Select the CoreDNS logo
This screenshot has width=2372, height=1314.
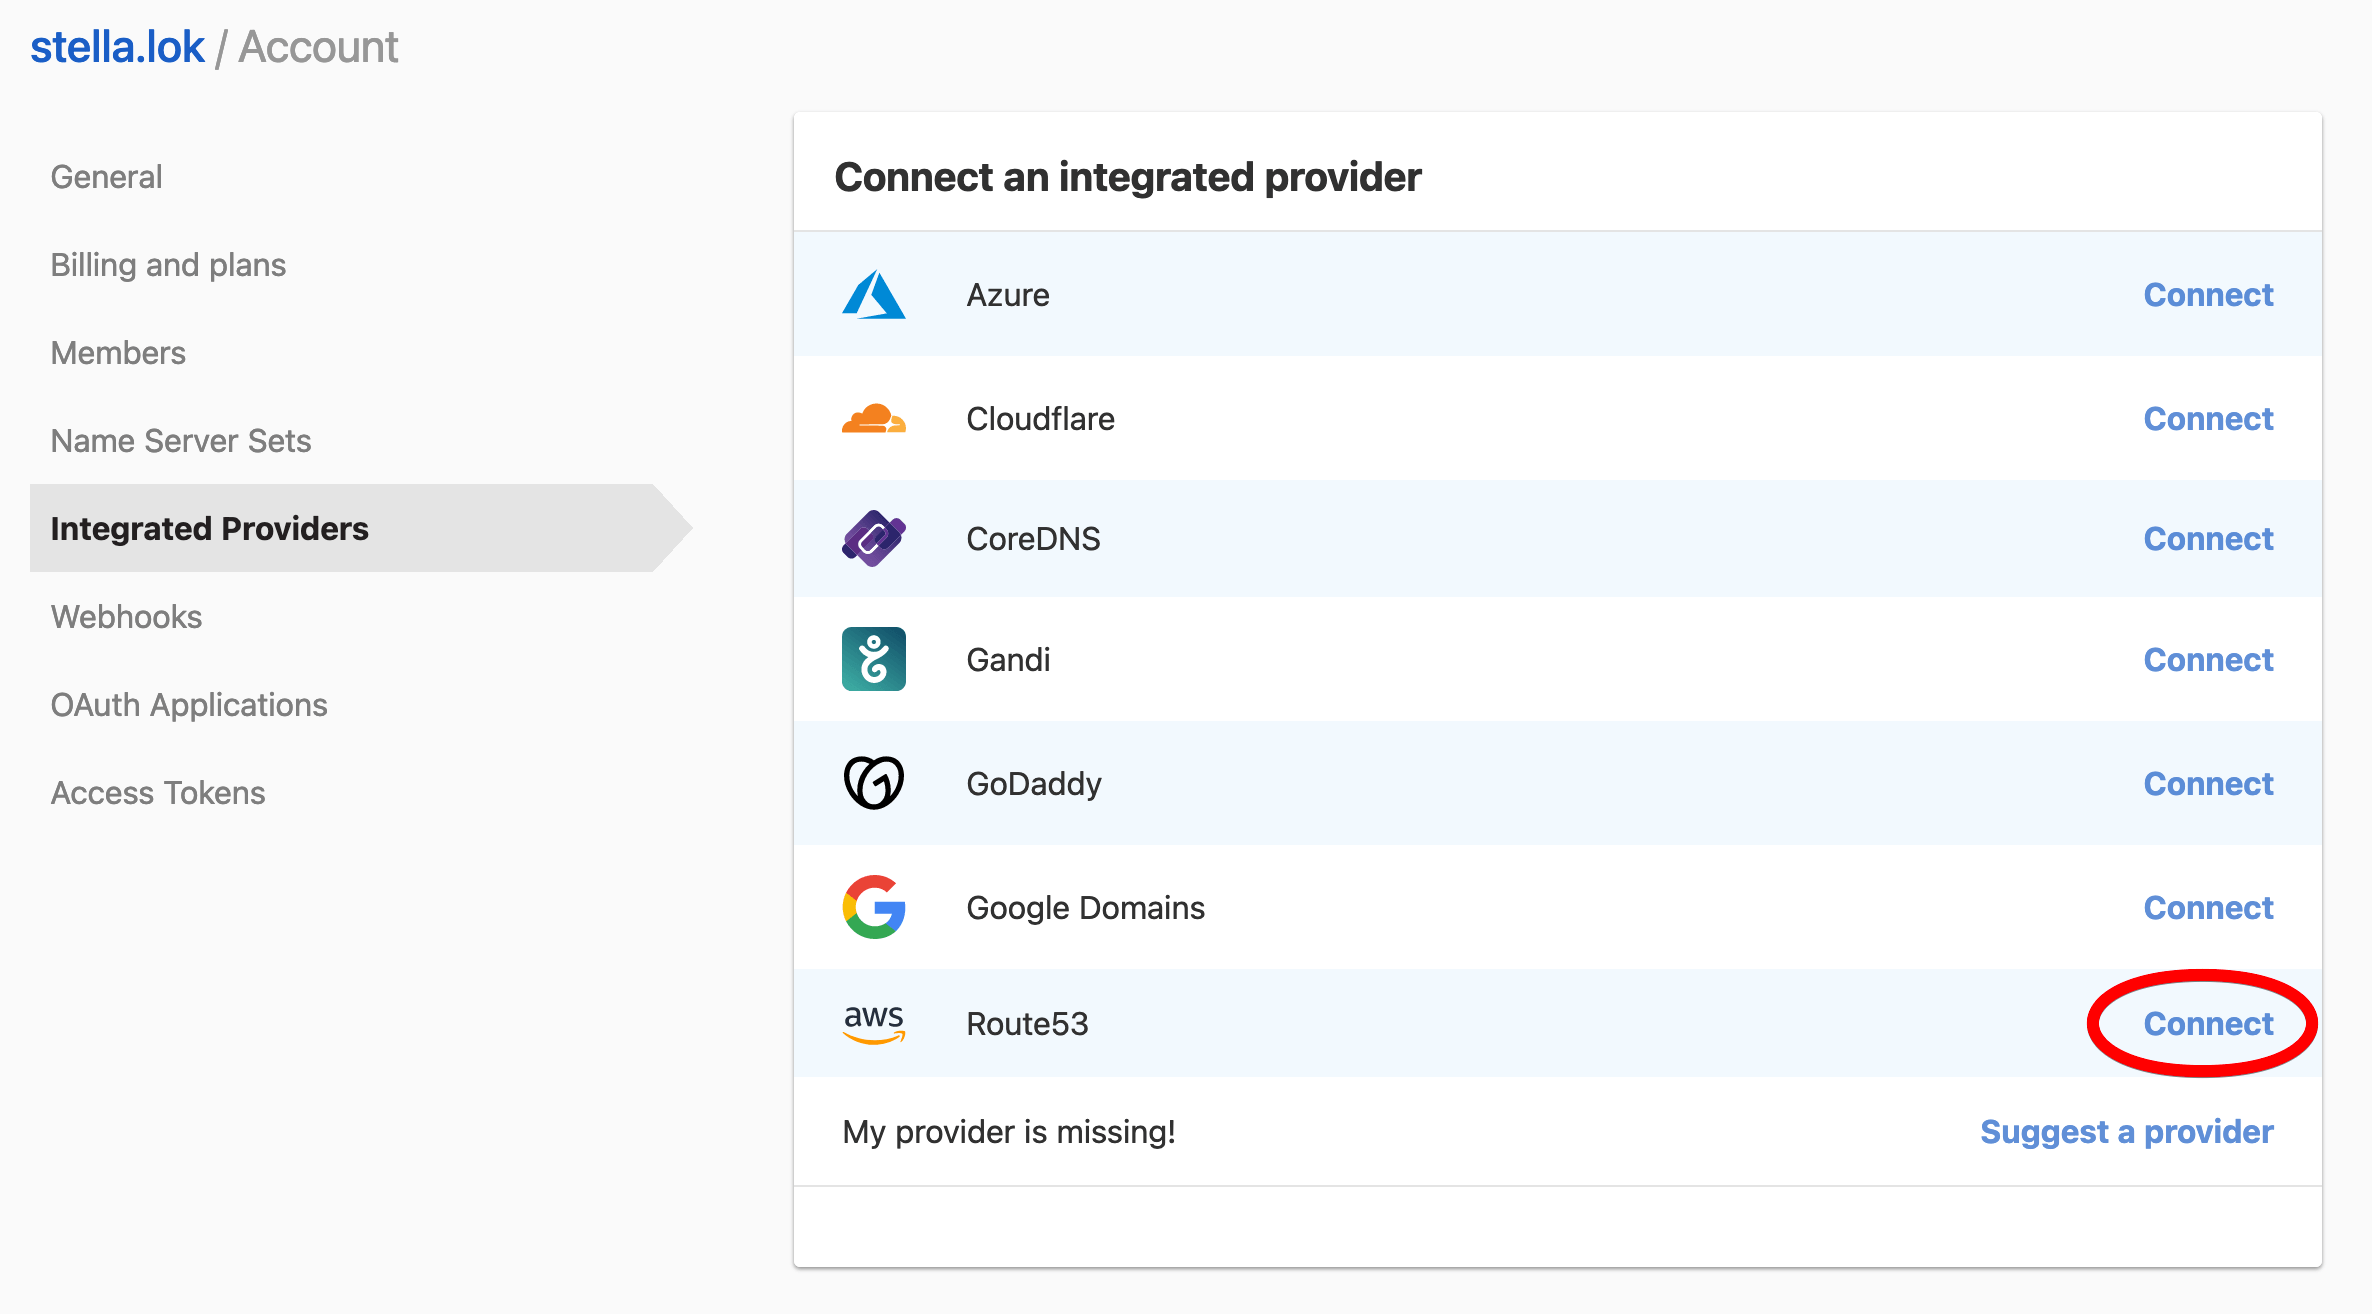pyautogui.click(x=874, y=538)
